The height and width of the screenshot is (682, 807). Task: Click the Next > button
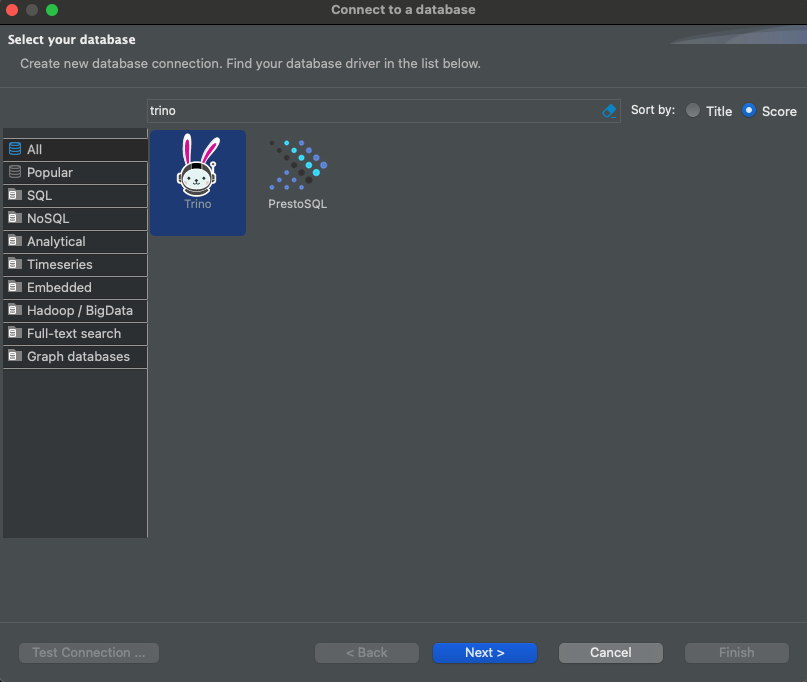[485, 653]
